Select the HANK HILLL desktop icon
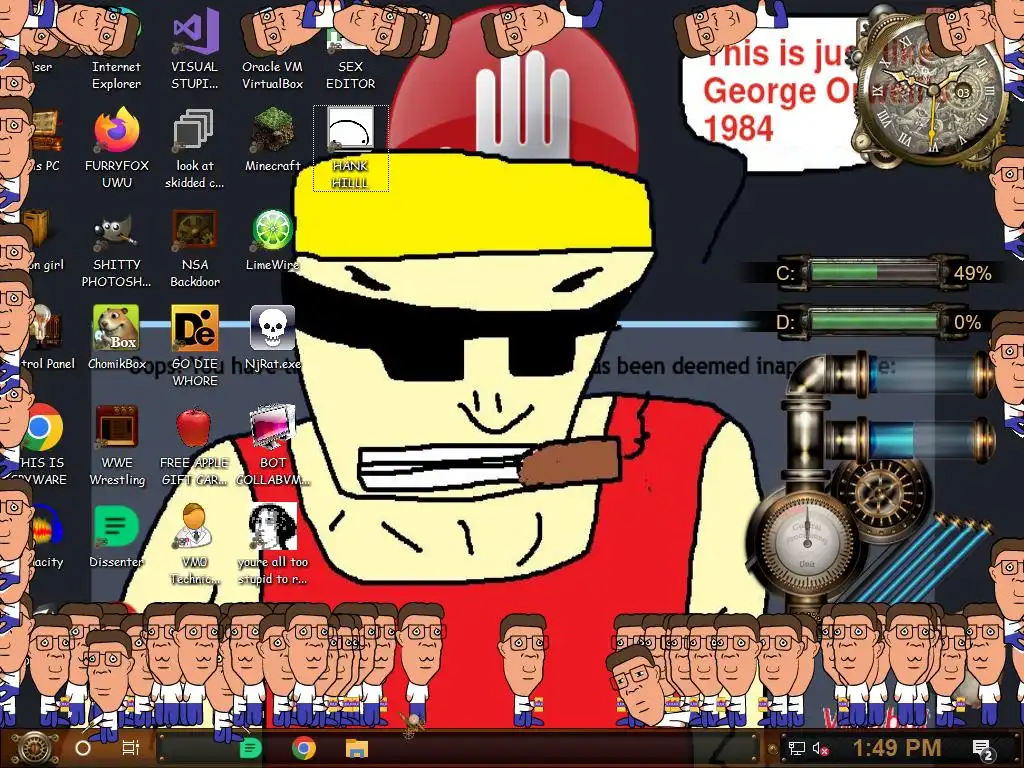Image resolution: width=1024 pixels, height=768 pixels. point(350,149)
